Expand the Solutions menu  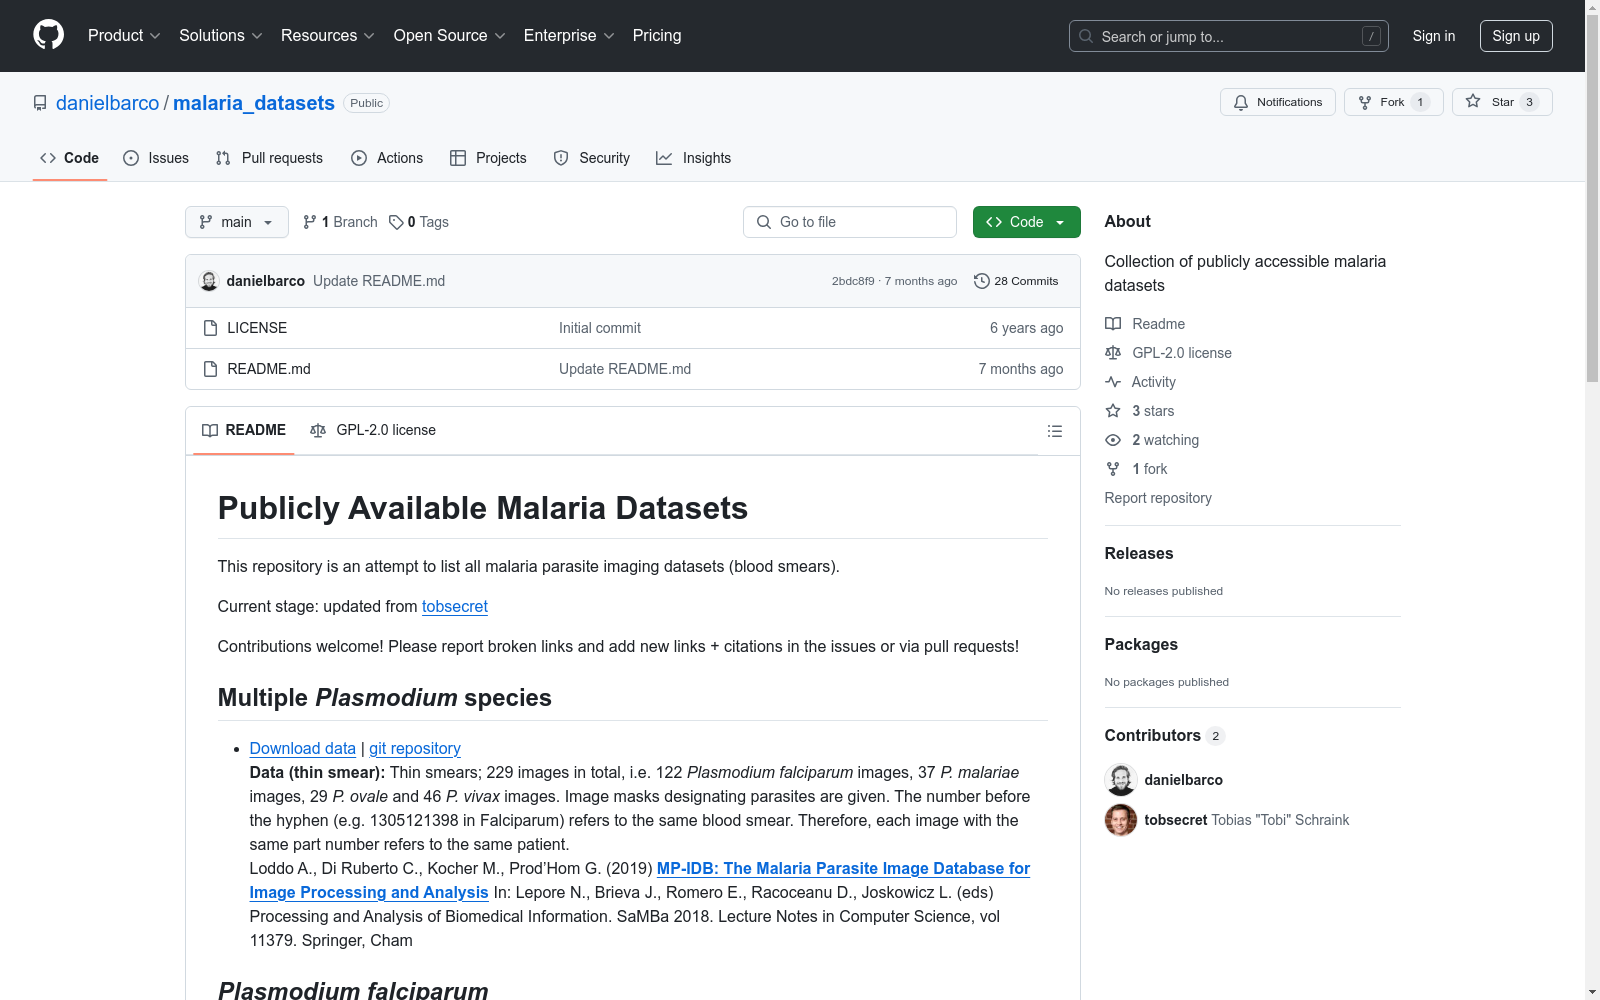coord(221,35)
